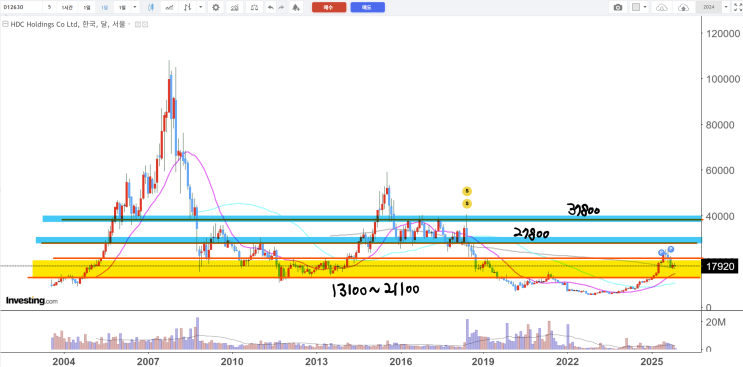This screenshot has width=743, height=367.
Task: Click the 2007 time axis label
Action: click(x=148, y=362)
